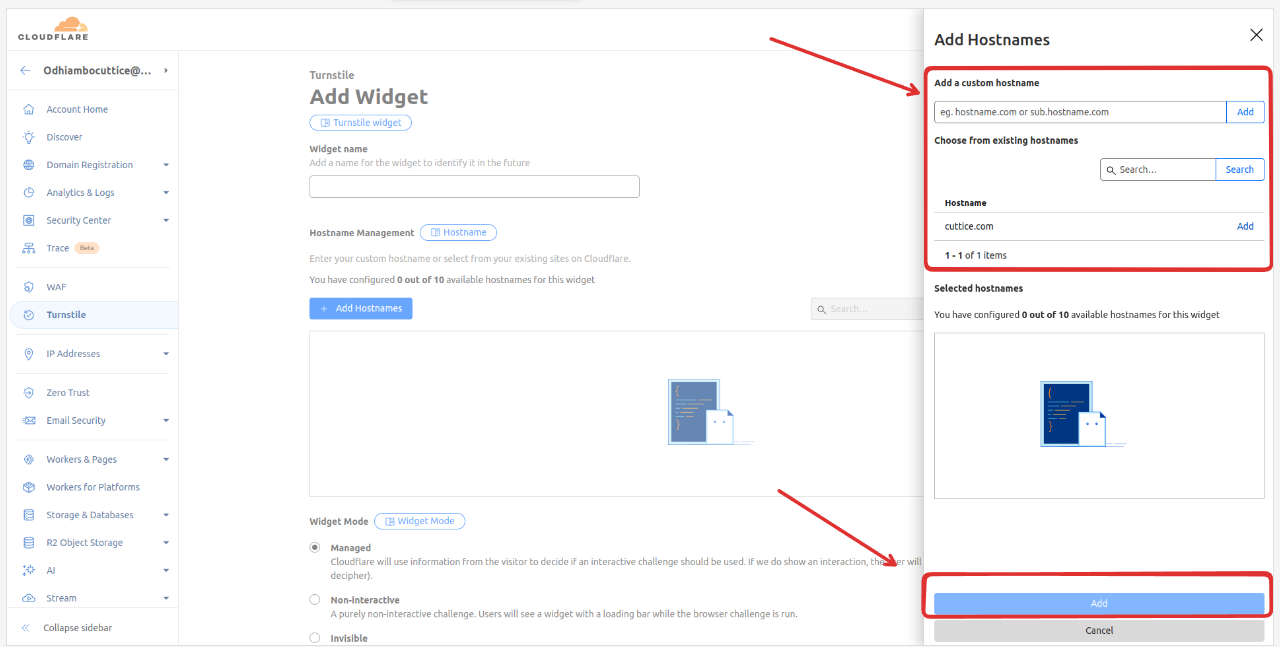Open the Hostname documentation link

click(458, 232)
